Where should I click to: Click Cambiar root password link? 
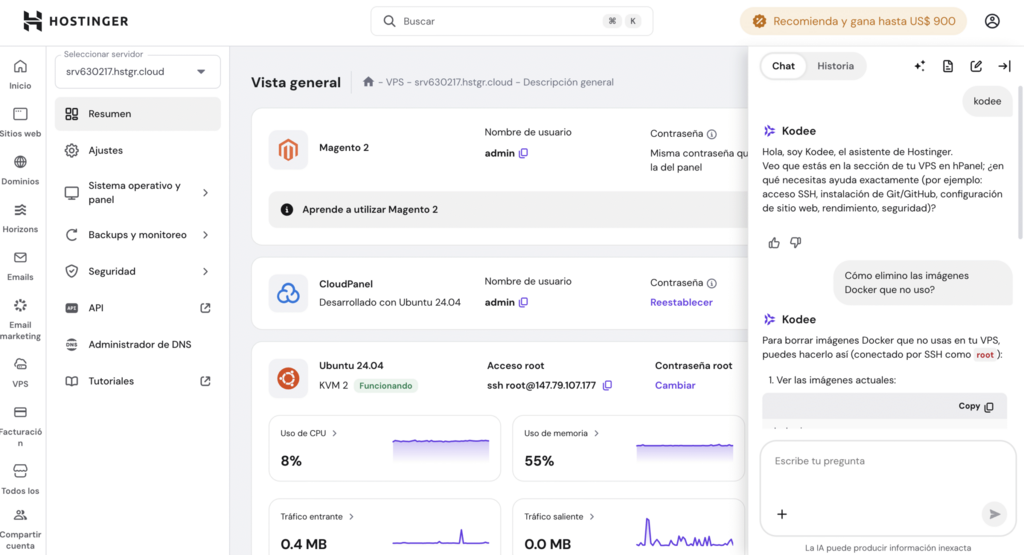(675, 385)
